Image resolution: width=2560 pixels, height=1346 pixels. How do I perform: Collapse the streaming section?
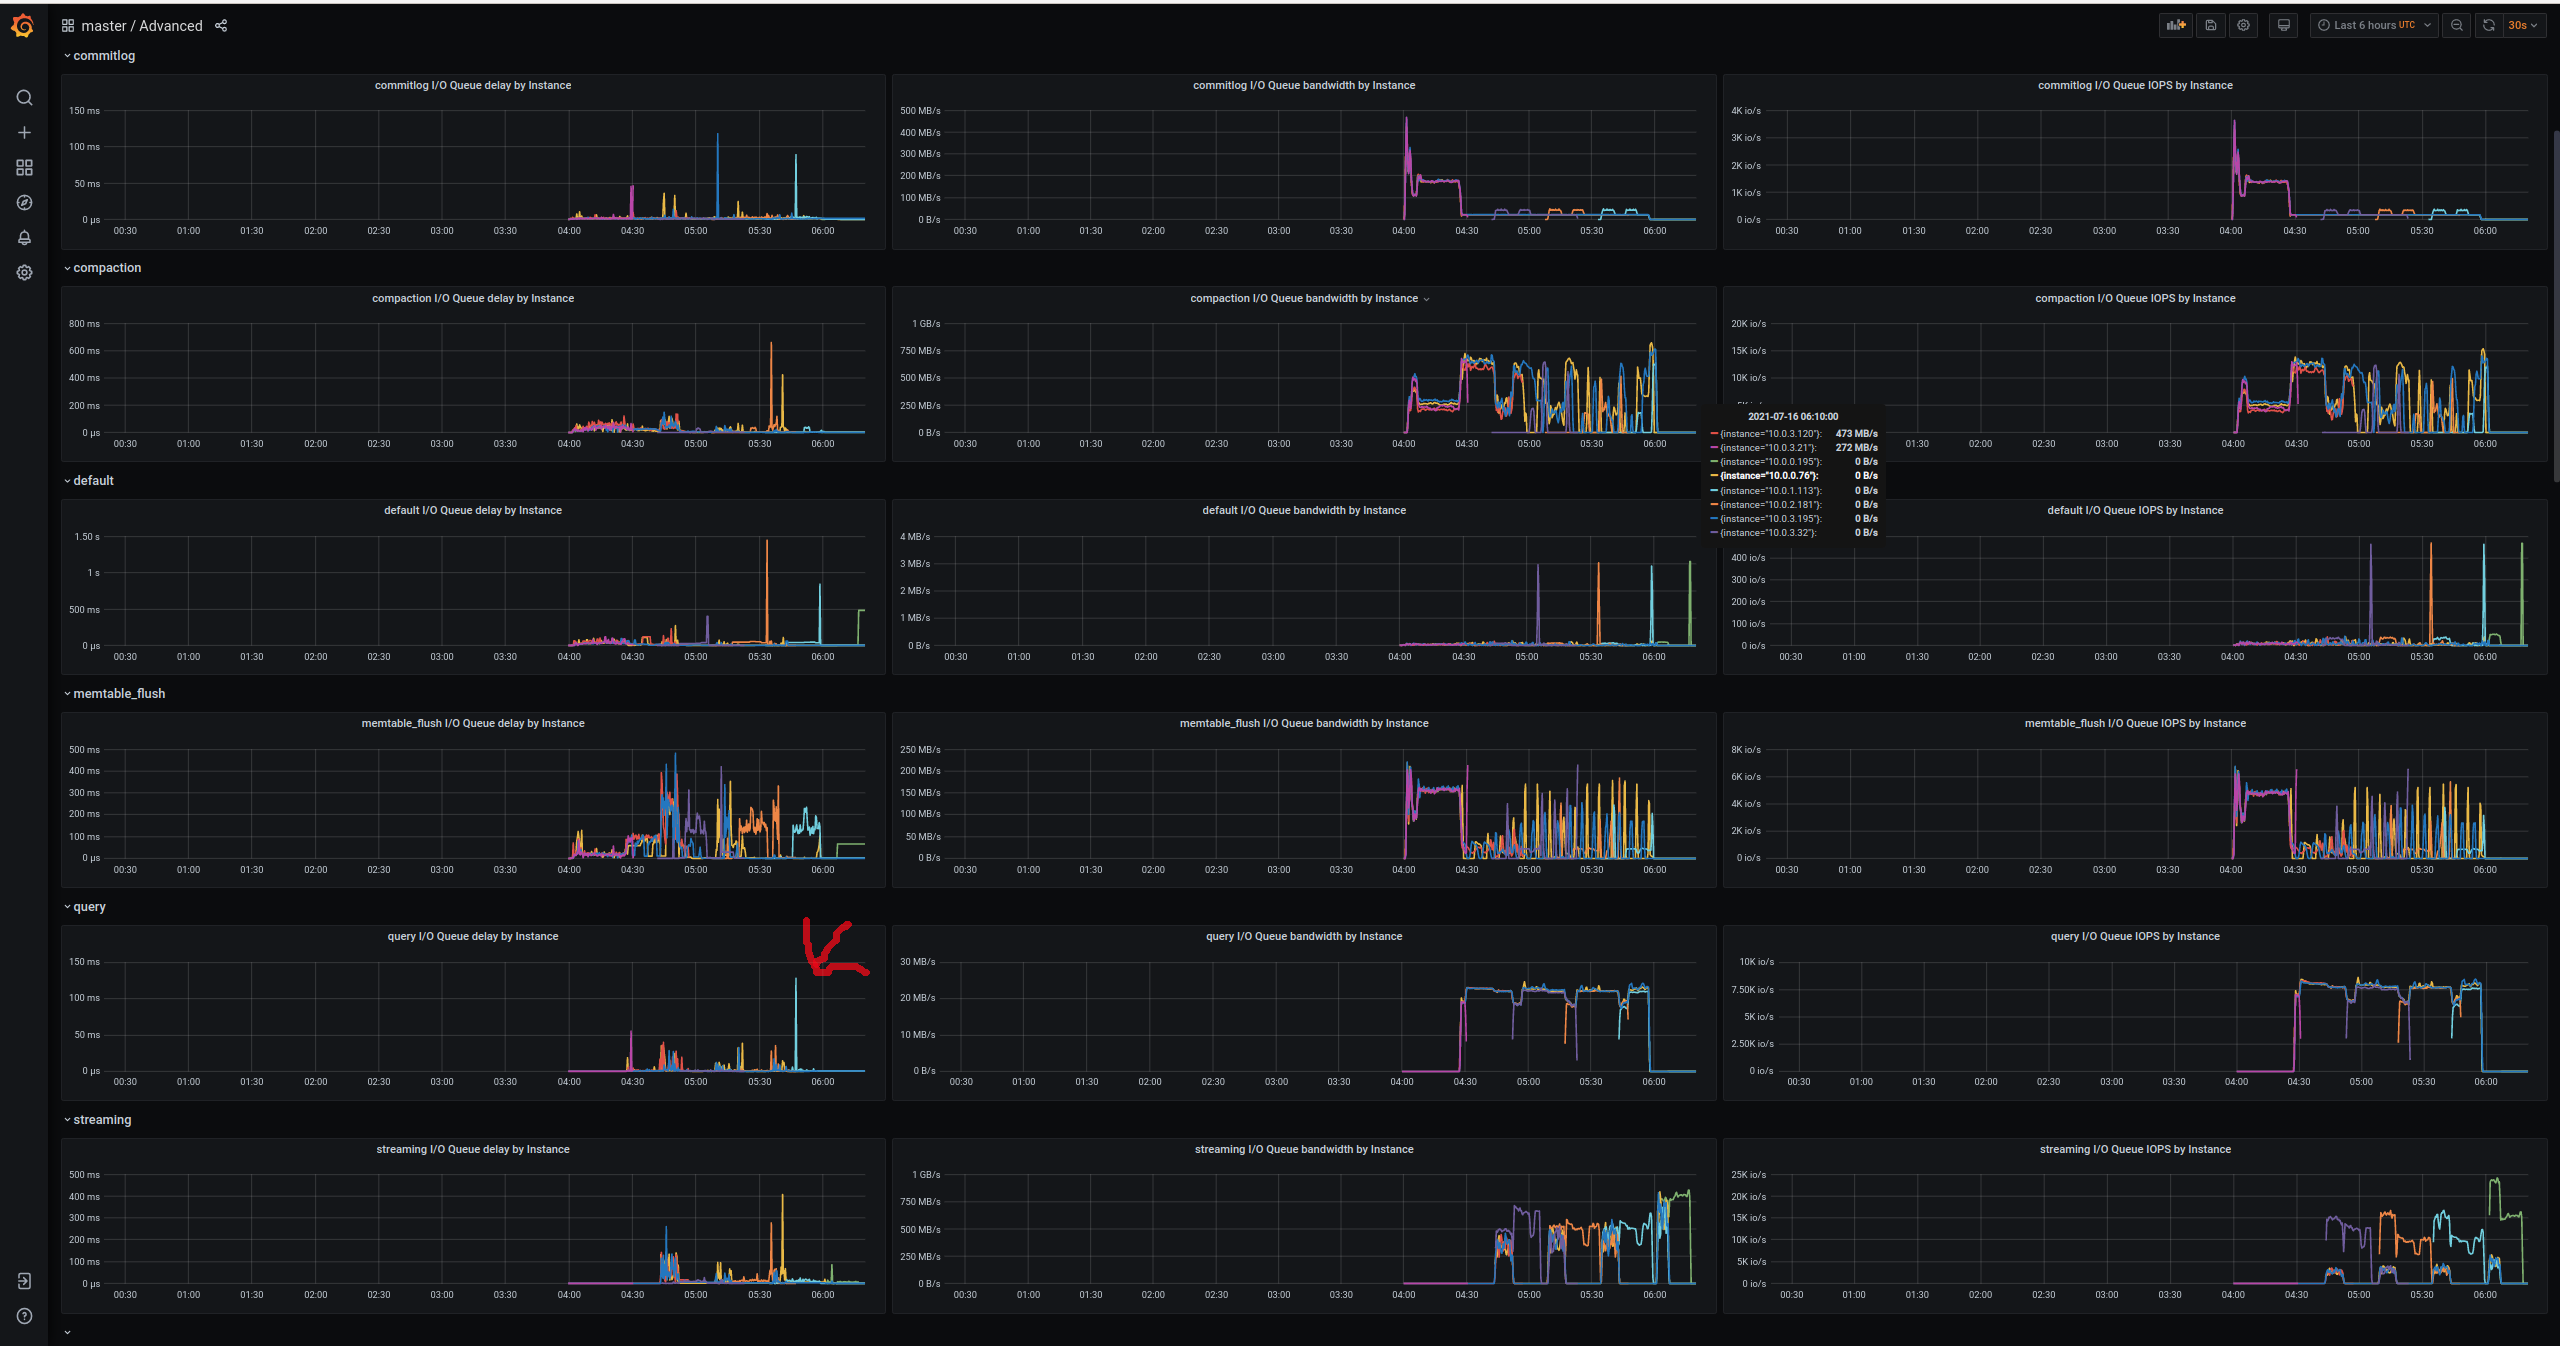98,1119
